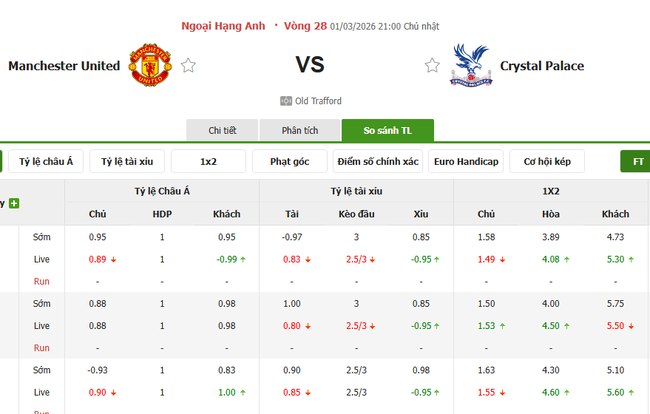Select the Euro Handicap filter
The image size is (650, 414).
[466, 162]
